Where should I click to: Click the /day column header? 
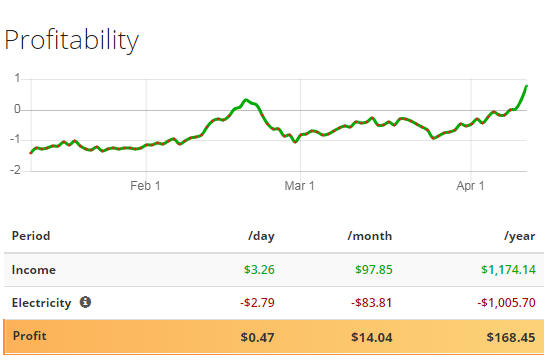point(261,236)
